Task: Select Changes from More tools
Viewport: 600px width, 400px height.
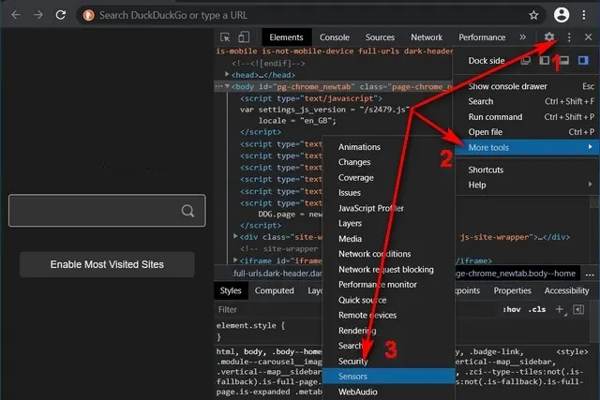Action: tap(389, 162)
